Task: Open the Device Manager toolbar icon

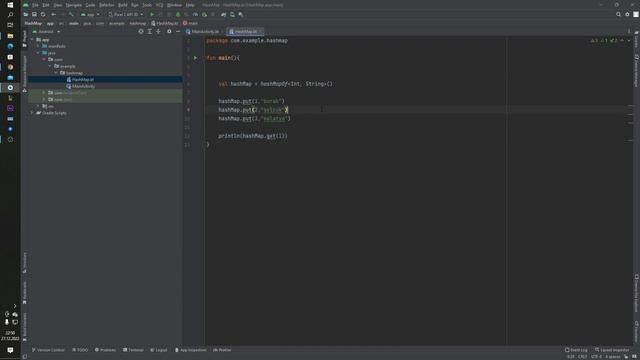Action: [x=232, y=14]
